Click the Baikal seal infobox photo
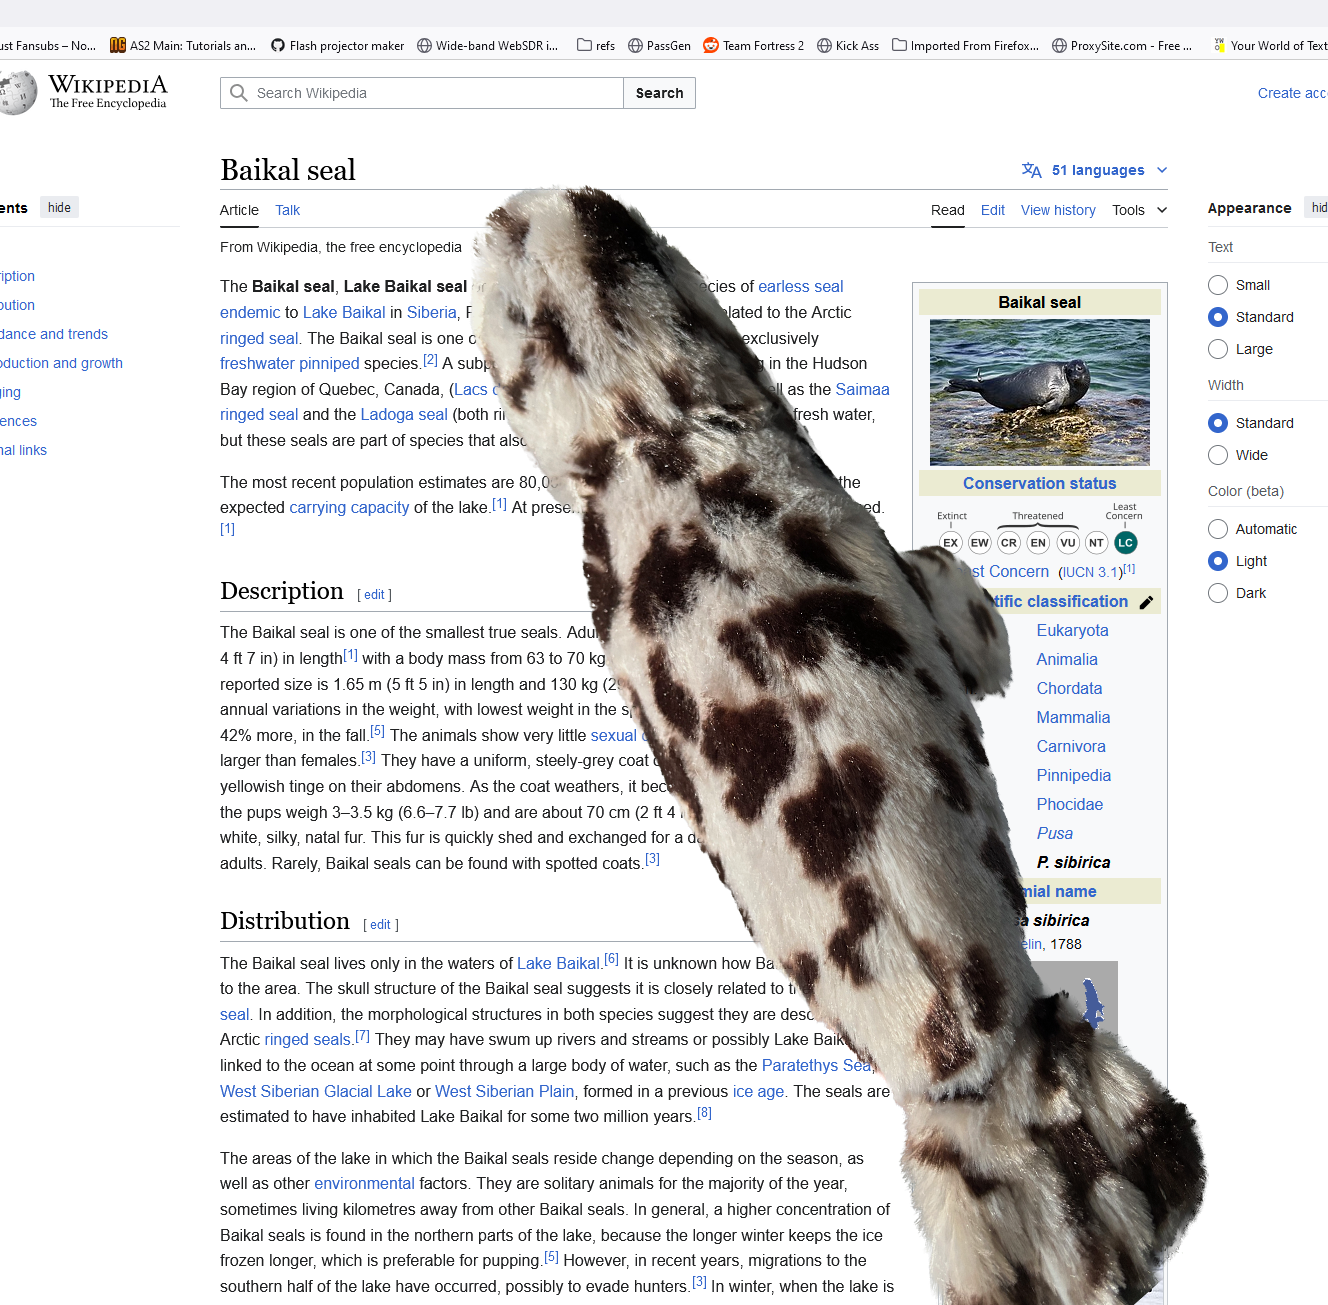The width and height of the screenshot is (1328, 1305). 1039,392
